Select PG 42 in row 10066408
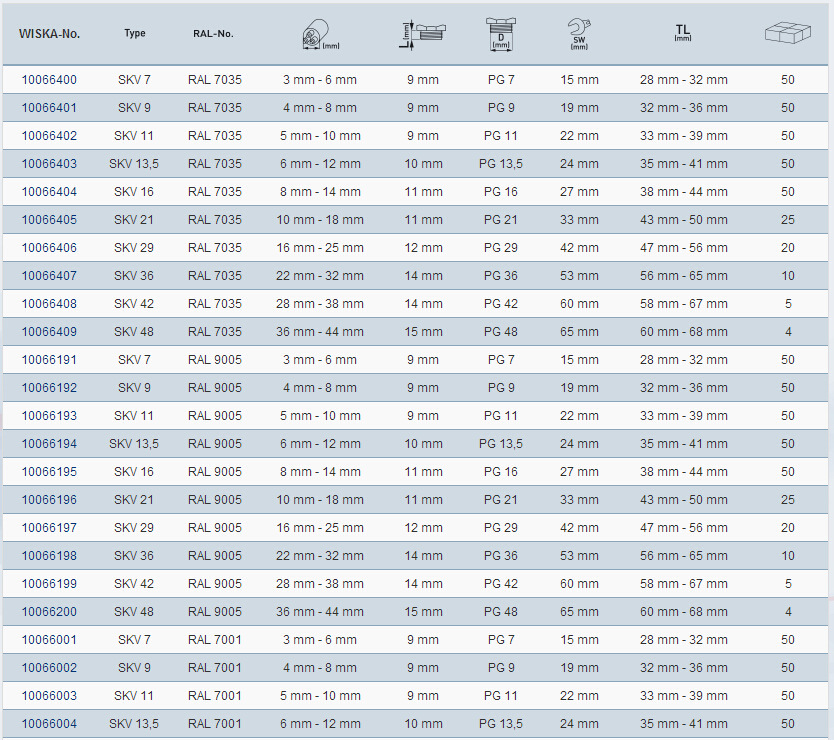Viewport: 834px width, 740px height. 501,304
